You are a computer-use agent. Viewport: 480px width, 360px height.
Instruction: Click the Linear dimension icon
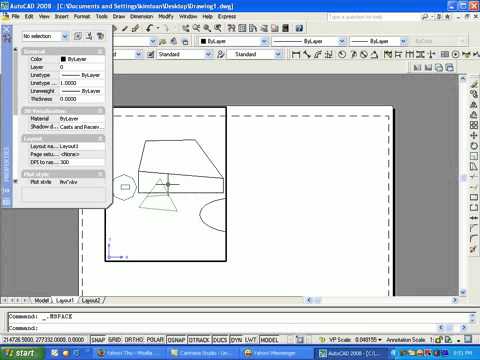click(296, 54)
